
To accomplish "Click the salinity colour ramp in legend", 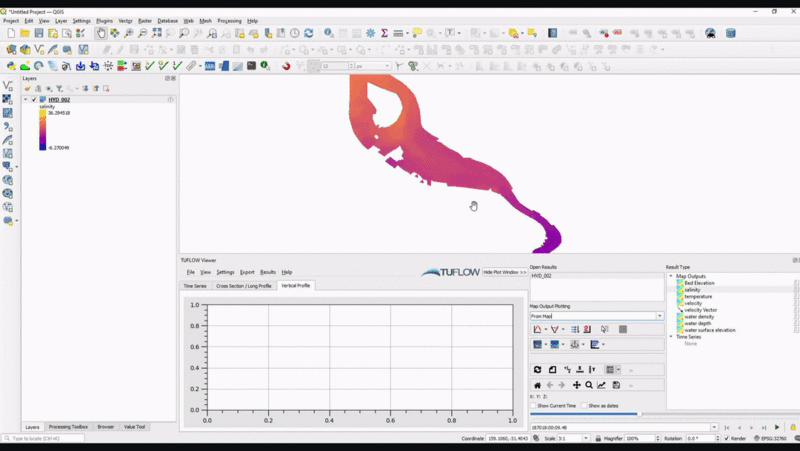I will (42, 130).
